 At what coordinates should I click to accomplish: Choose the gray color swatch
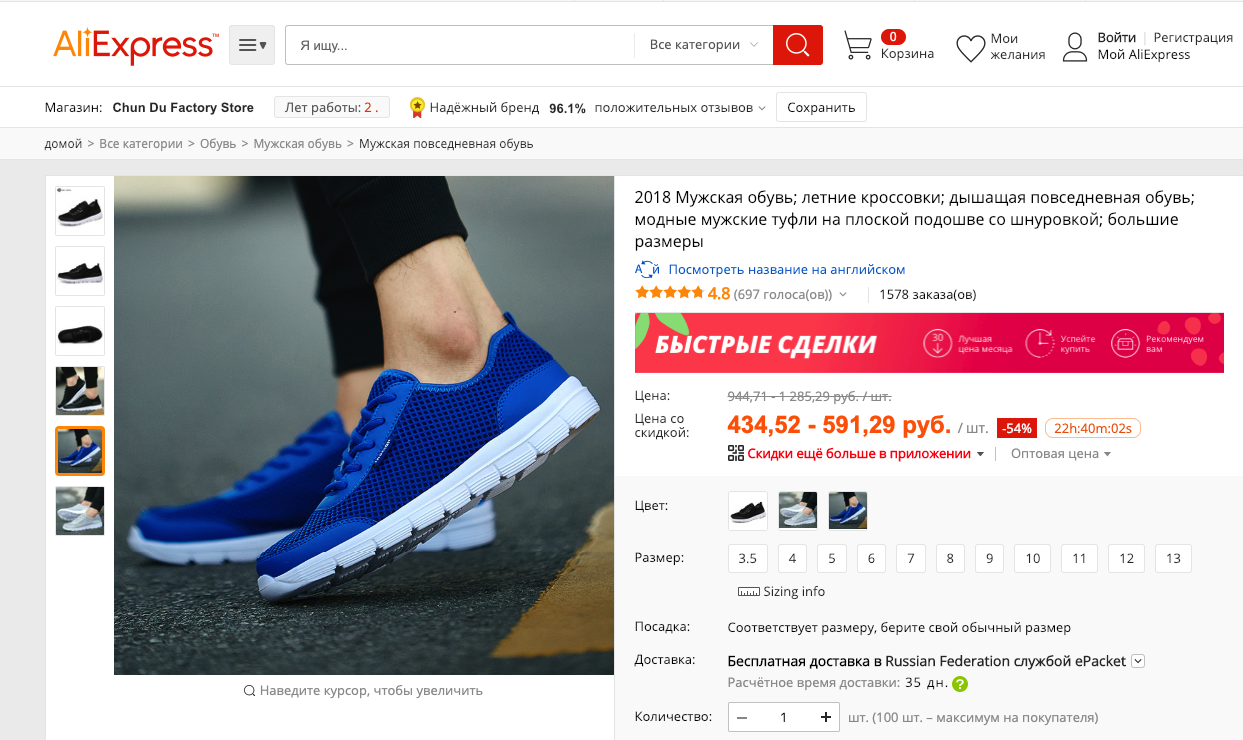click(798, 510)
